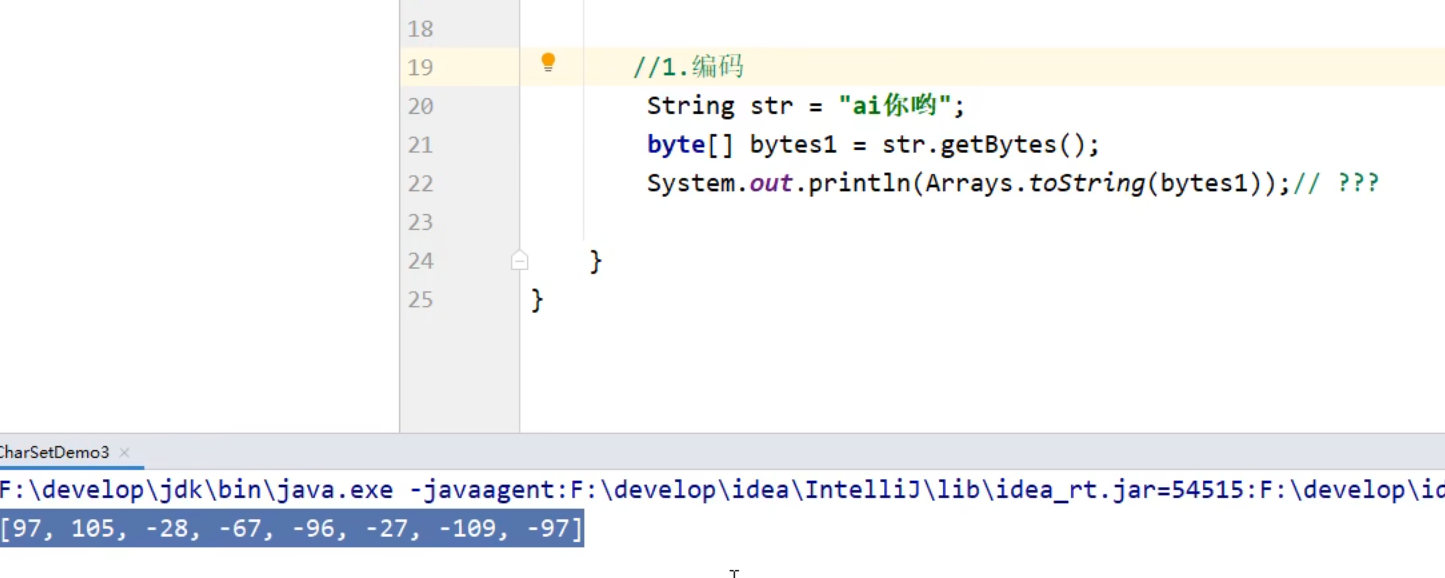1445x578 pixels.
Task: Click line number 22 in the gutter
Action: click(x=420, y=184)
